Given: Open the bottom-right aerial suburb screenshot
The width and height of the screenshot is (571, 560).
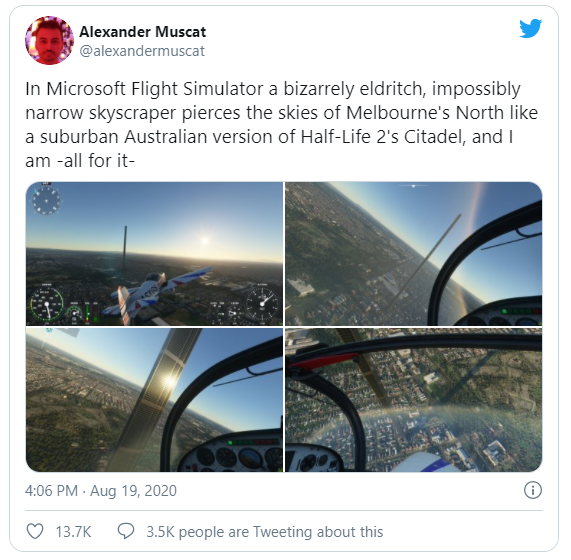Looking at the screenshot, I should tap(414, 400).
